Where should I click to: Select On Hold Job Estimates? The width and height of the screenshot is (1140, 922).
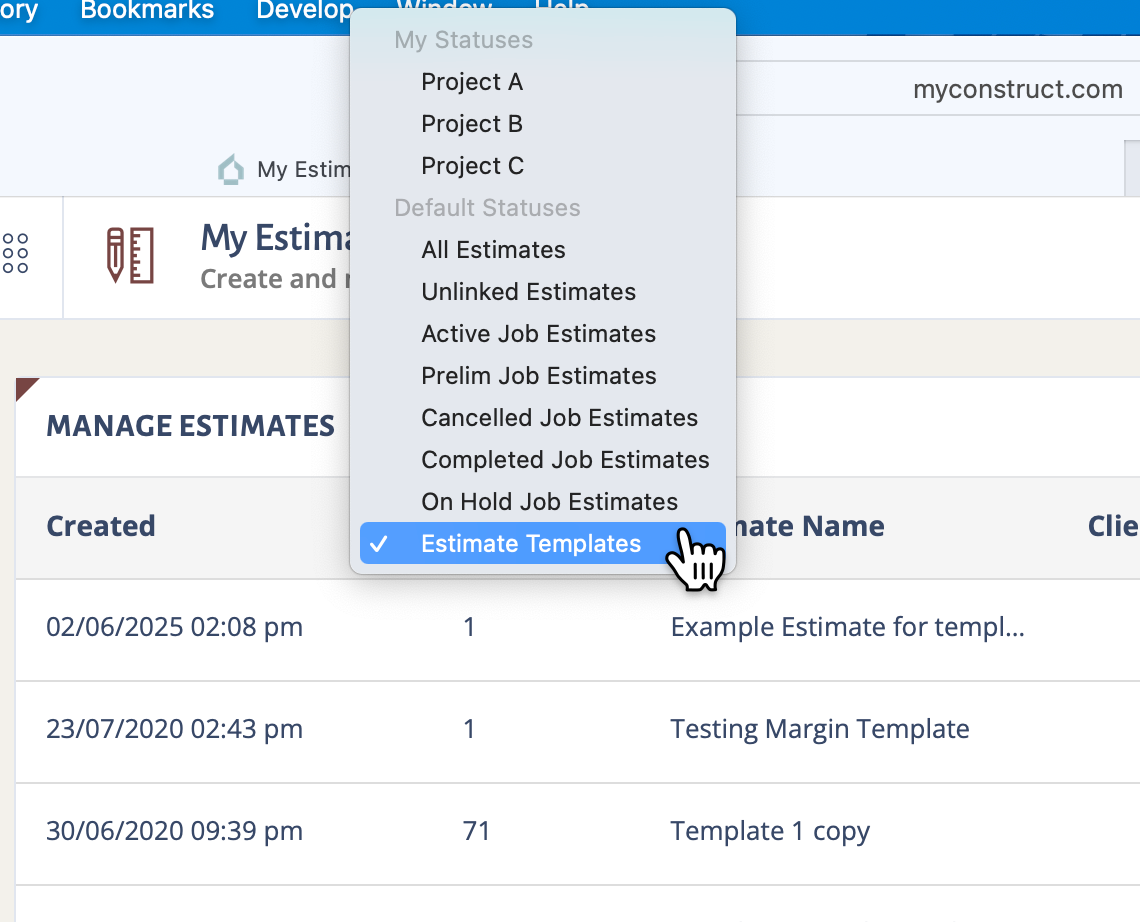click(549, 502)
